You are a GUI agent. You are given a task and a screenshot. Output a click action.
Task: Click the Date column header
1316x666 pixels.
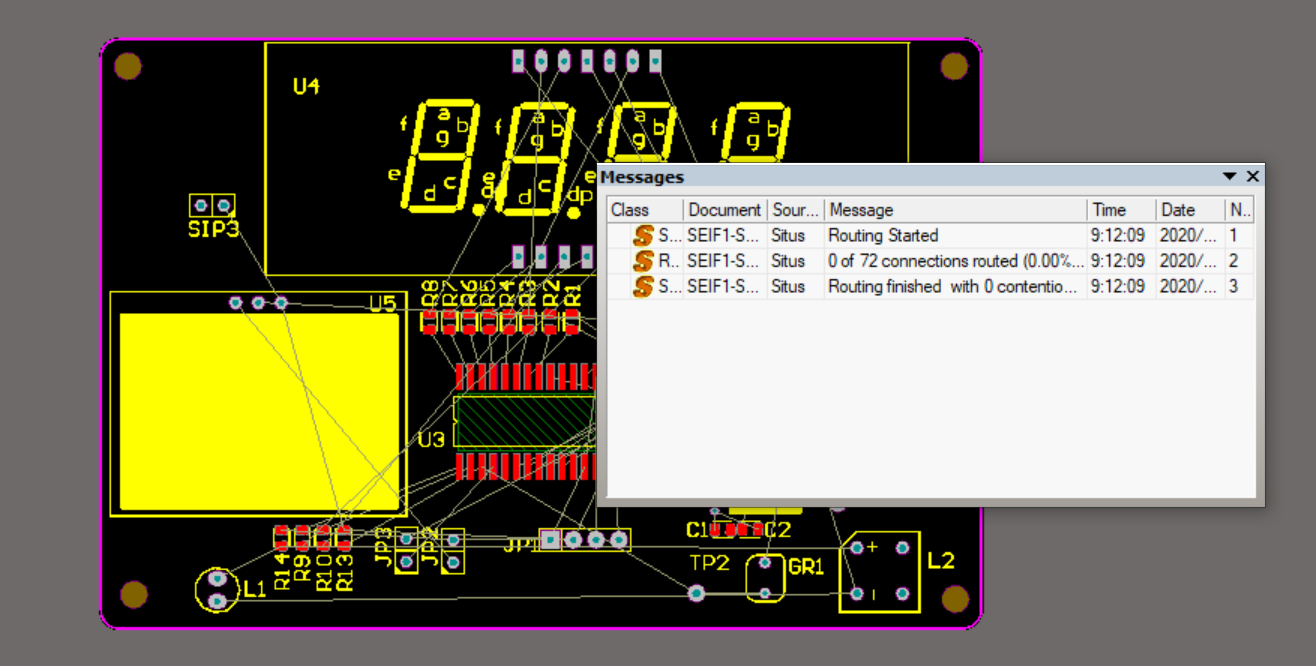click(x=1190, y=210)
